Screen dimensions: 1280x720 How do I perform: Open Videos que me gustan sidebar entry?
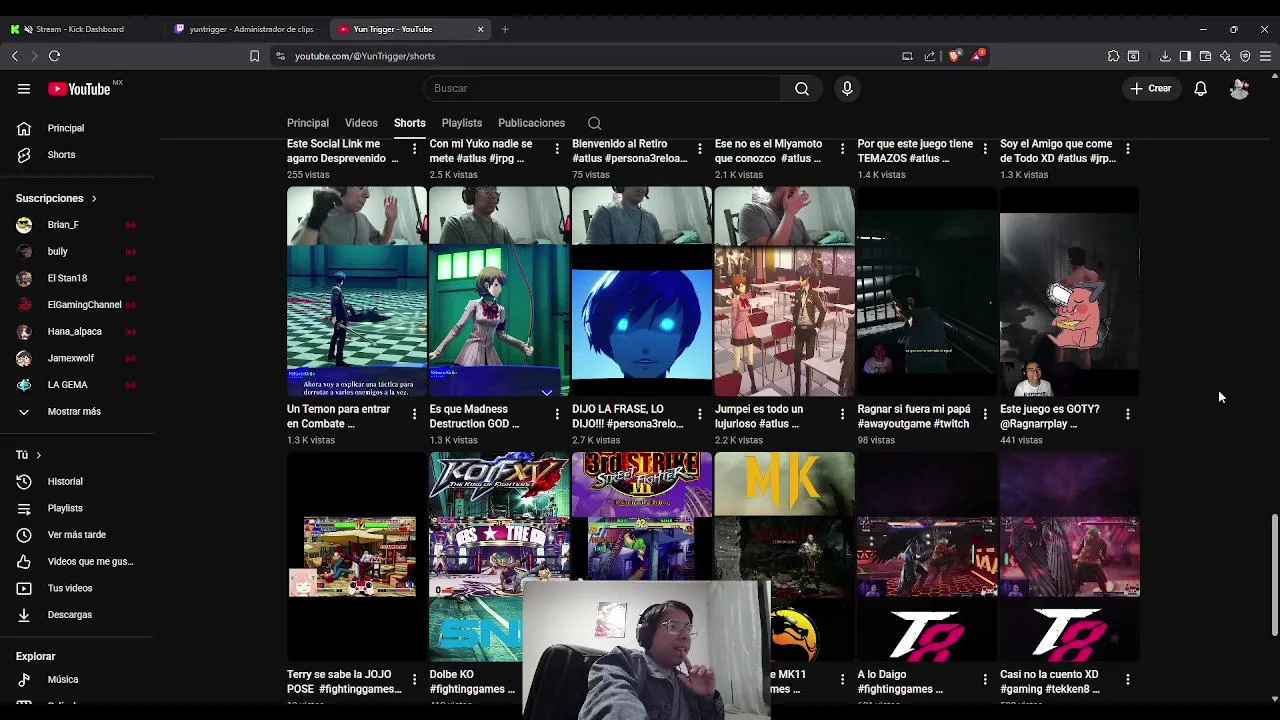[76, 562]
